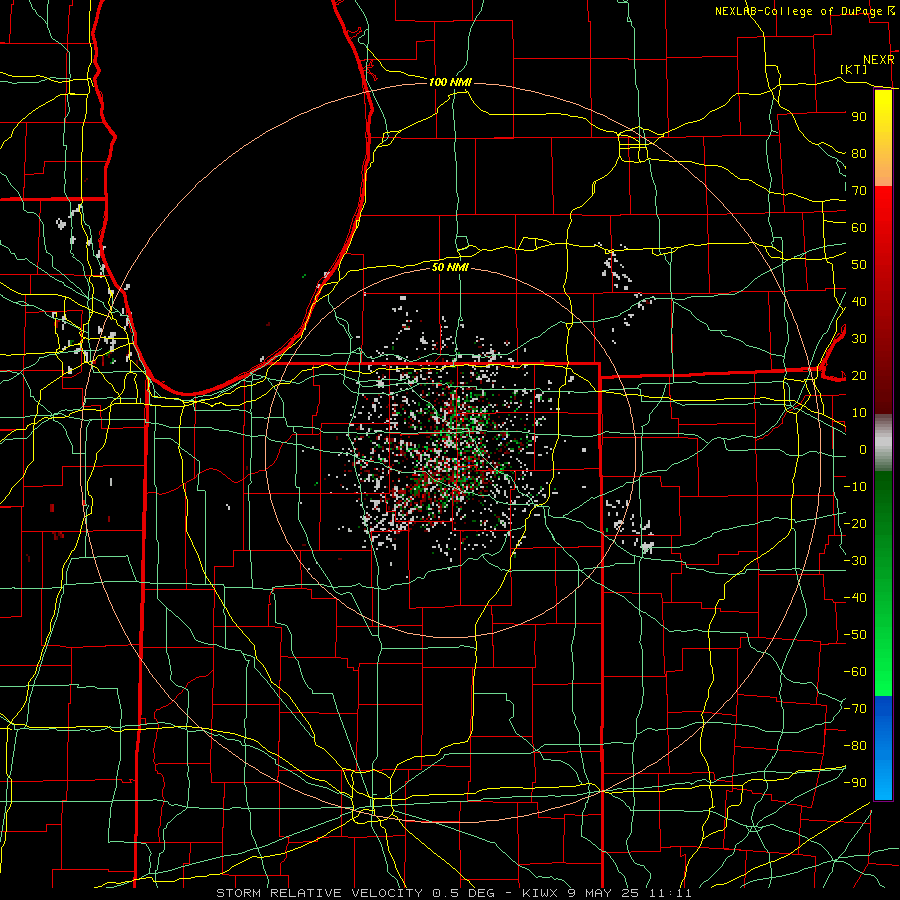Click the -40 value on the velocity scale

(x=855, y=598)
